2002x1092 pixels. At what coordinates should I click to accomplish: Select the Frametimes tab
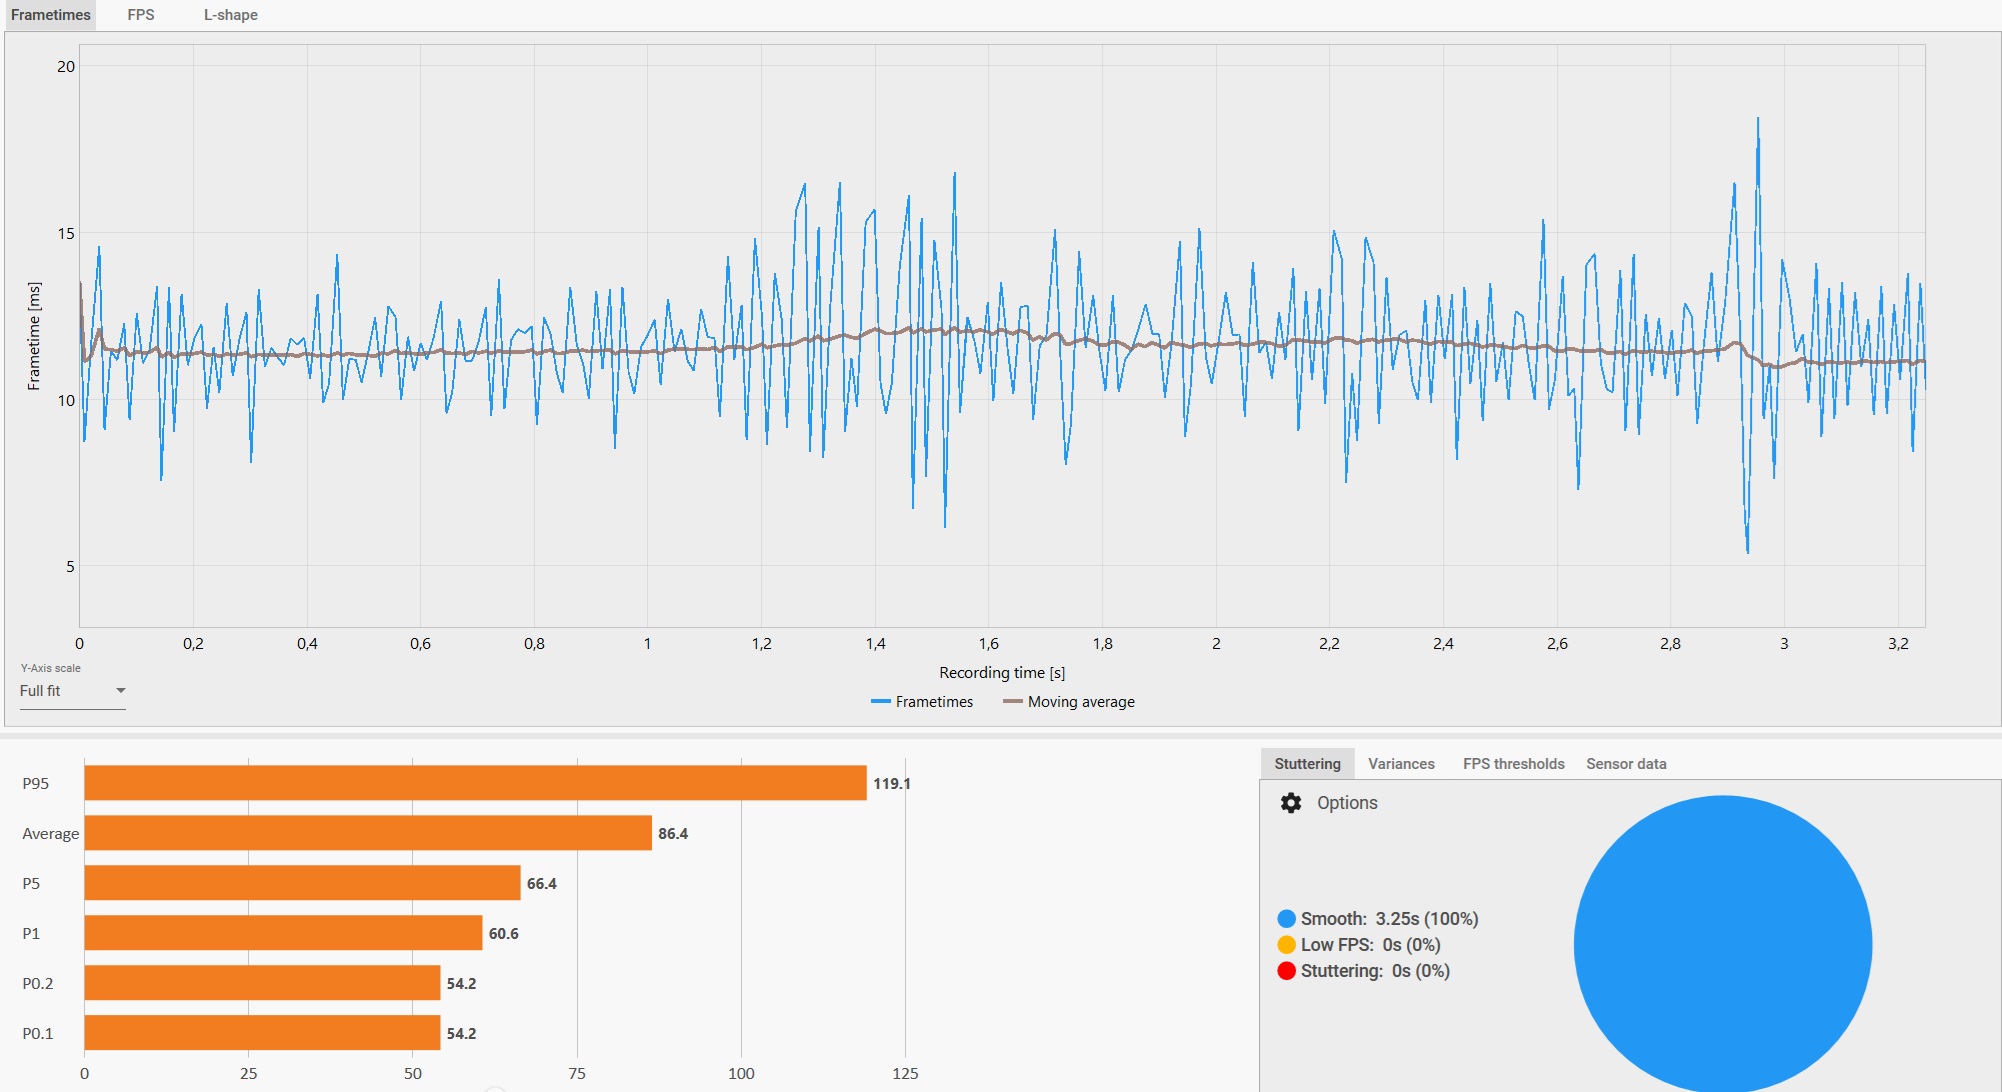pyautogui.click(x=50, y=15)
